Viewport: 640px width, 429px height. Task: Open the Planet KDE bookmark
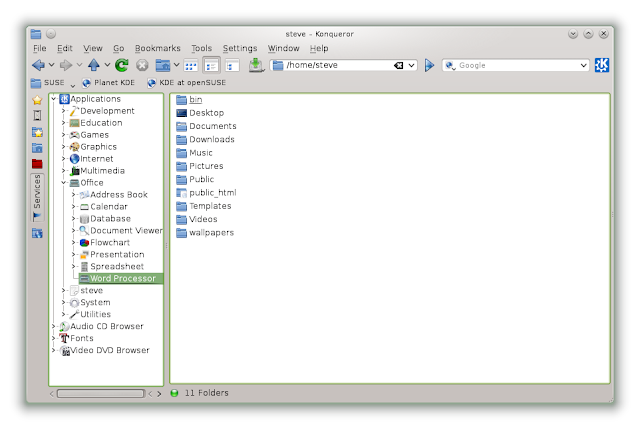(x=109, y=83)
